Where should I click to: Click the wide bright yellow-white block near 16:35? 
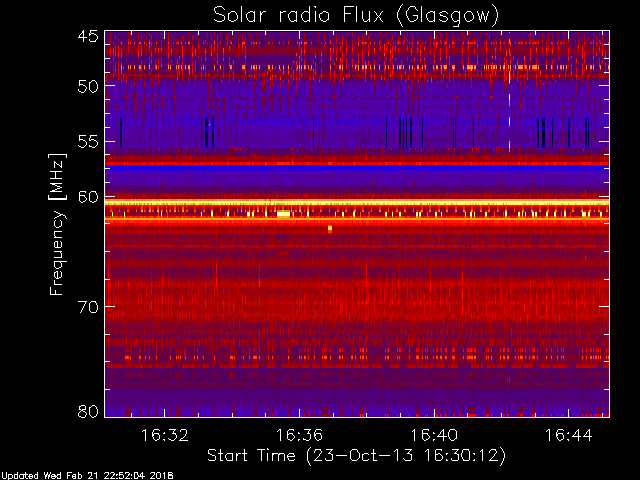(283, 214)
